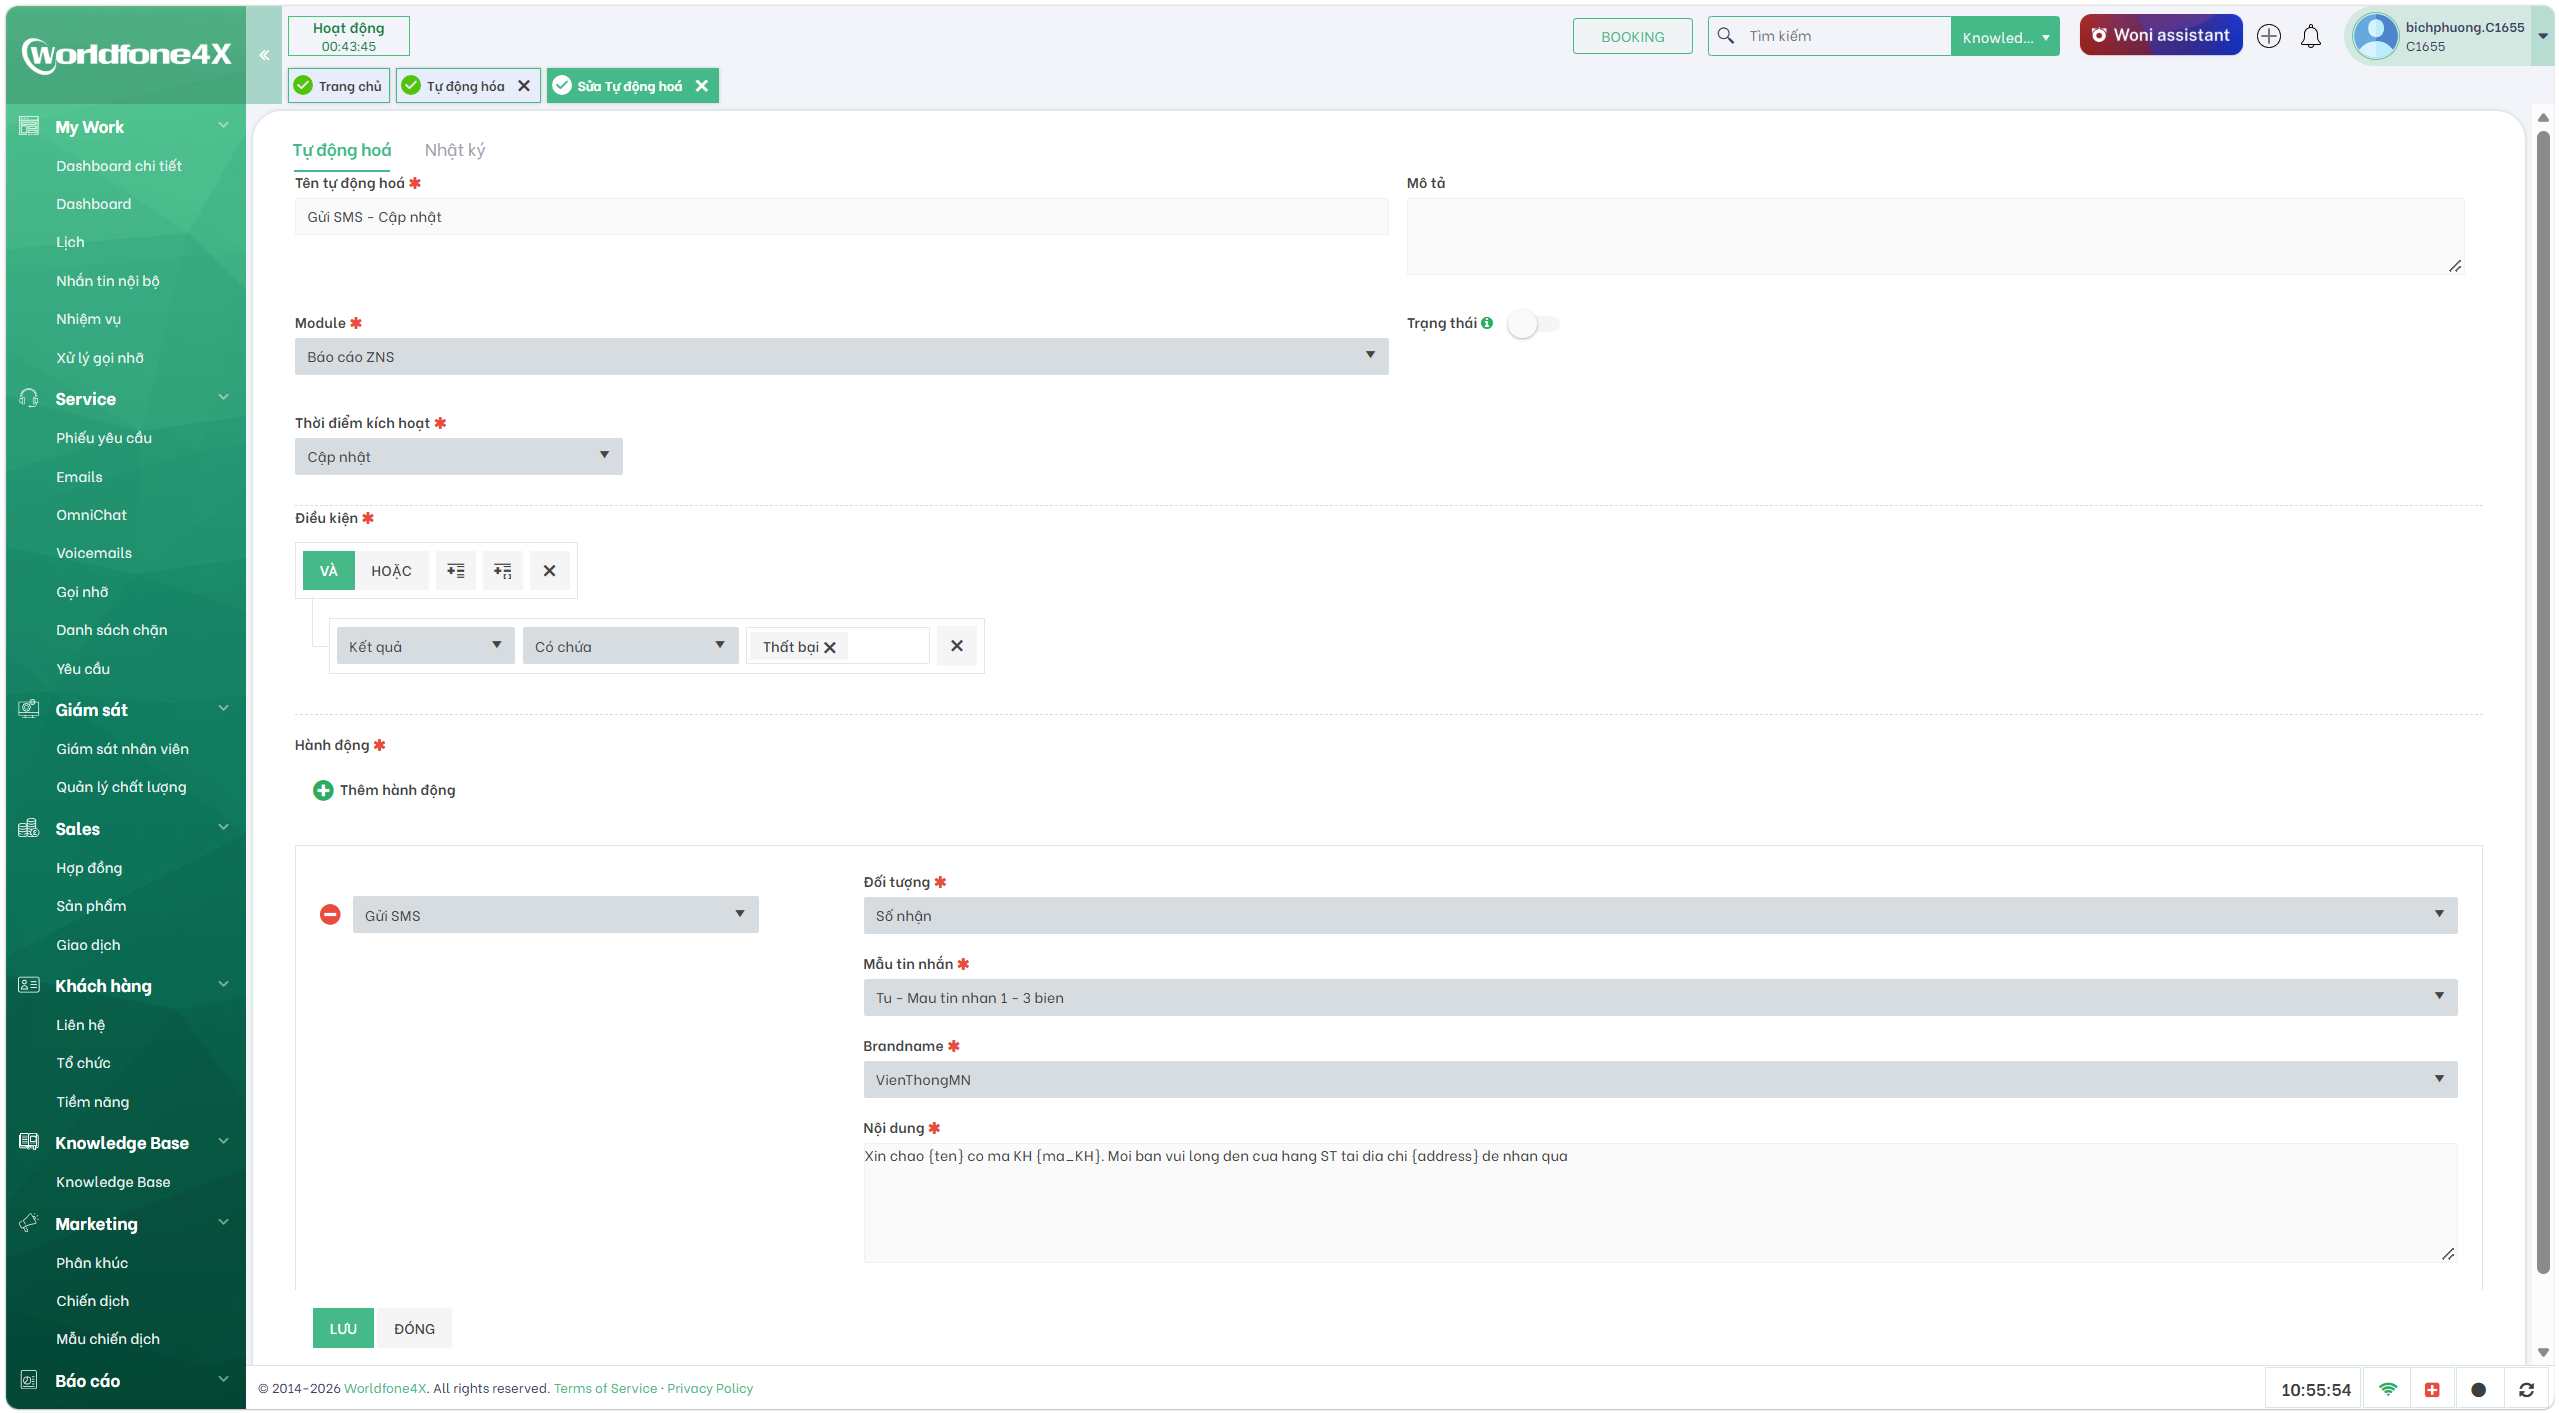Click the Tên tự động hoá input field

(x=841, y=217)
